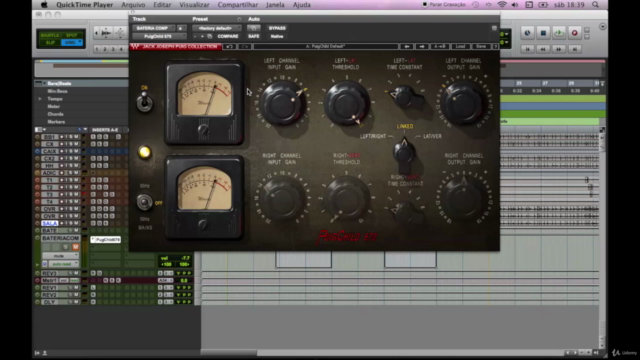640x360 pixels.
Task: Open the PugChild670 insert on BATERIACOM
Action: click(x=106, y=240)
